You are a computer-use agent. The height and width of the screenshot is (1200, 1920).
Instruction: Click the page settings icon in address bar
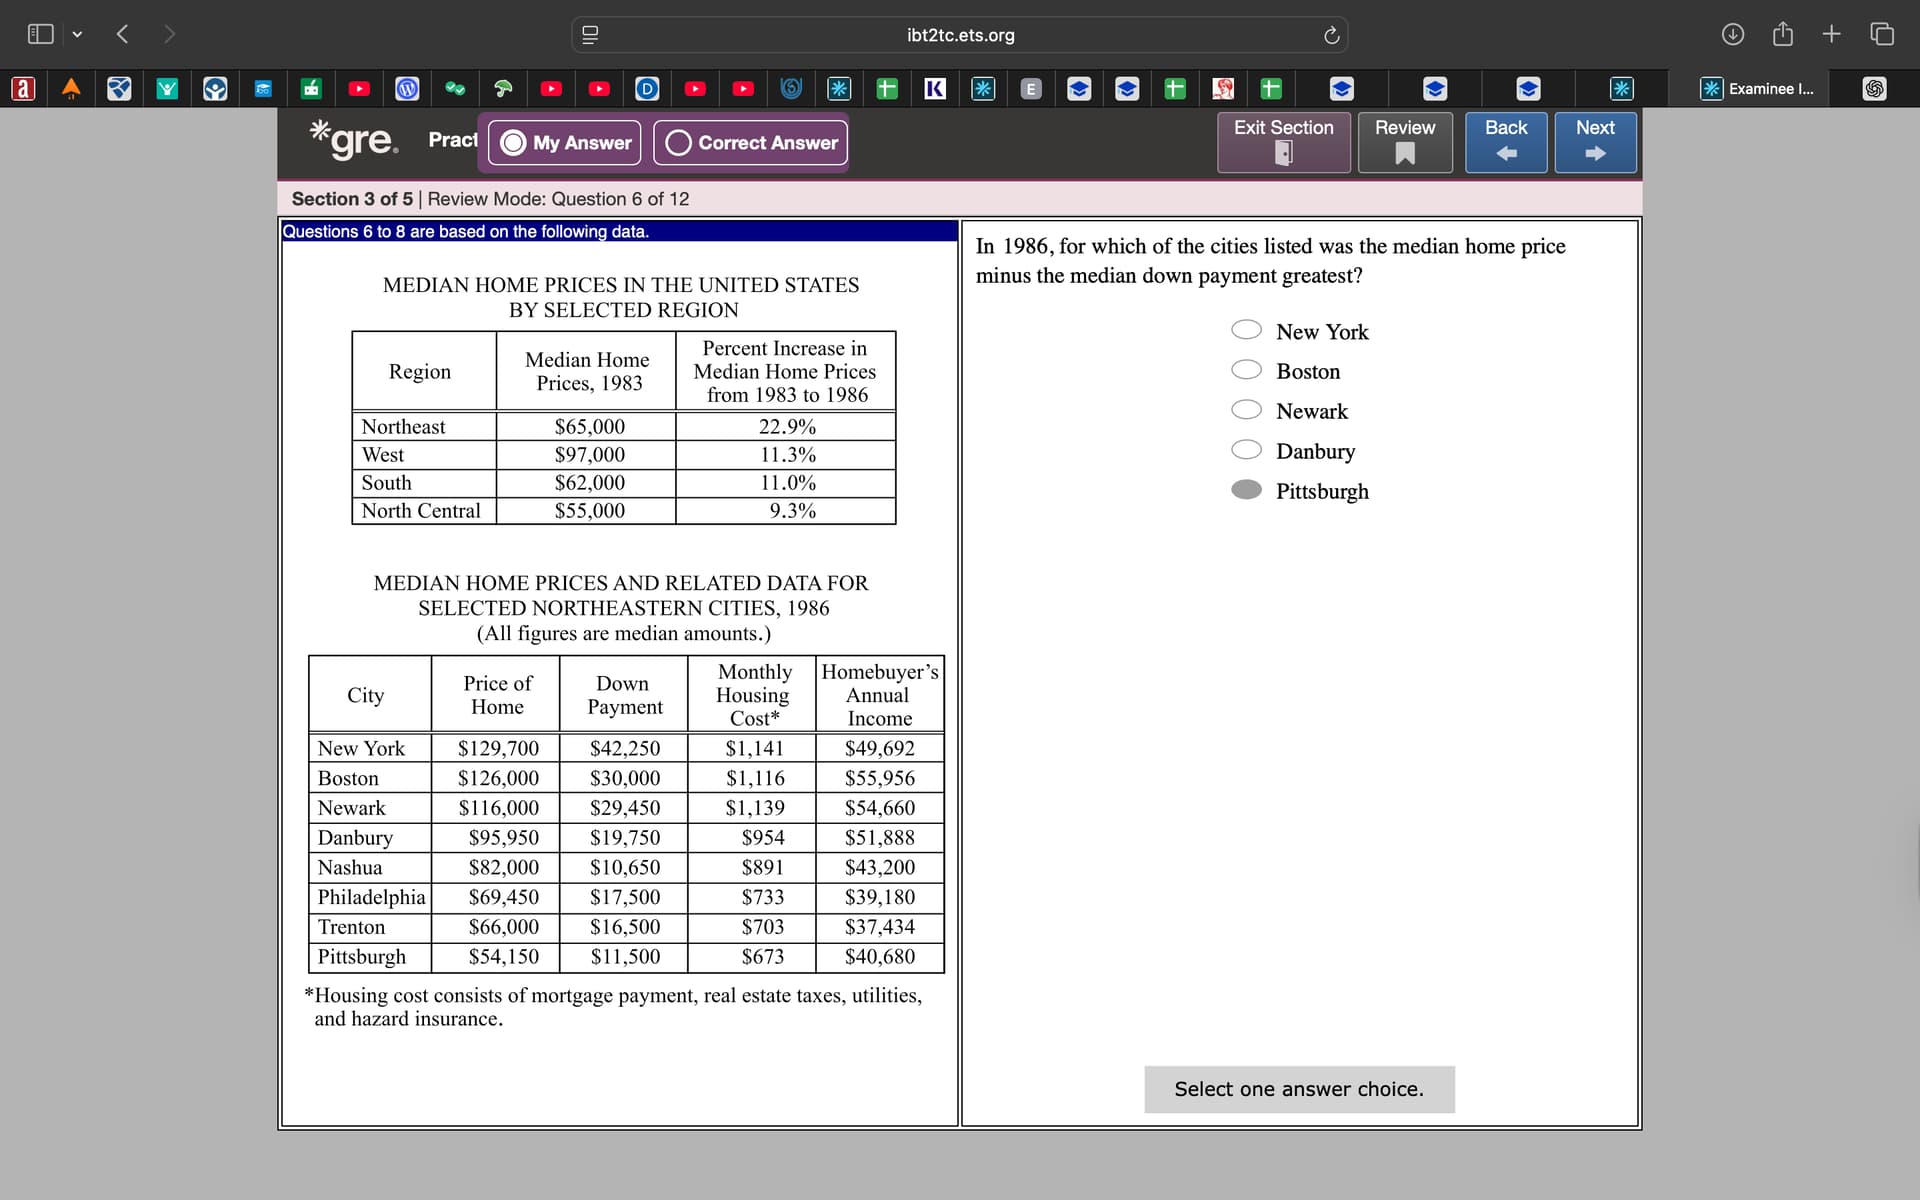coord(590,35)
